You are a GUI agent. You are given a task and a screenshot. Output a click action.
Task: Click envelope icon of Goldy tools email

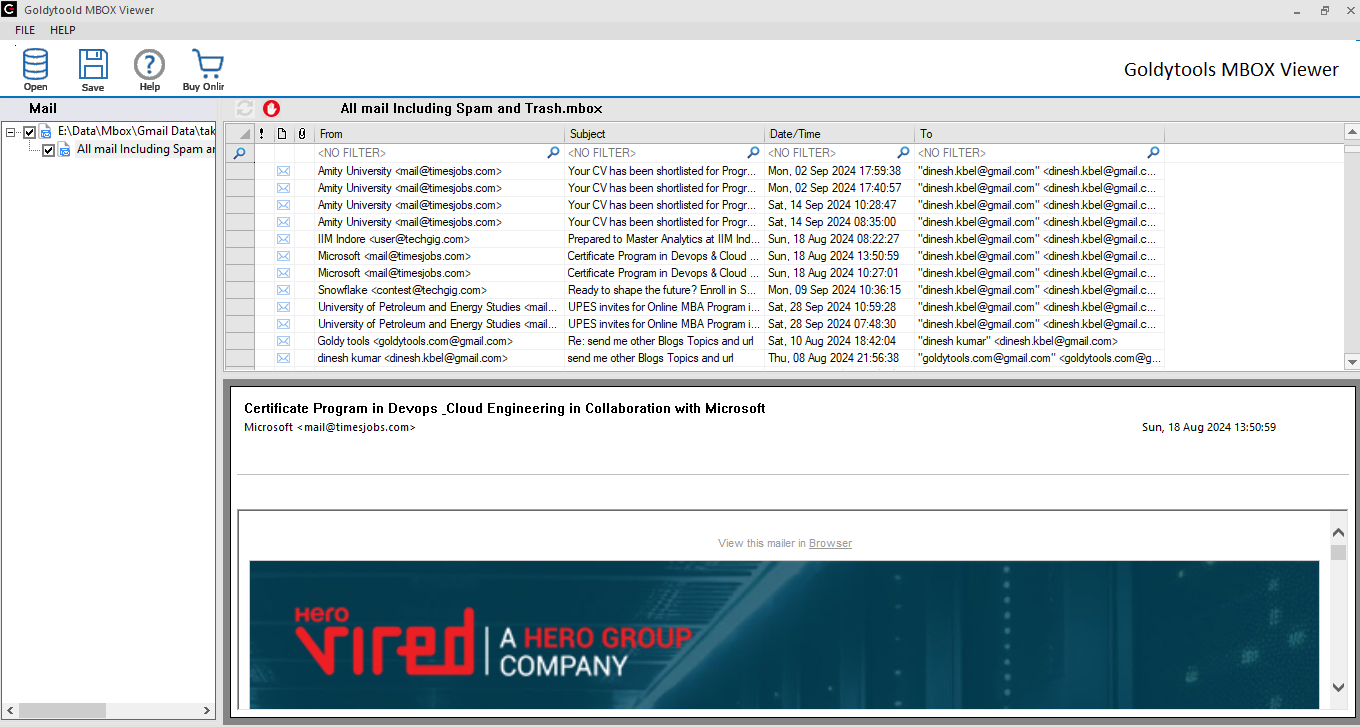click(283, 341)
